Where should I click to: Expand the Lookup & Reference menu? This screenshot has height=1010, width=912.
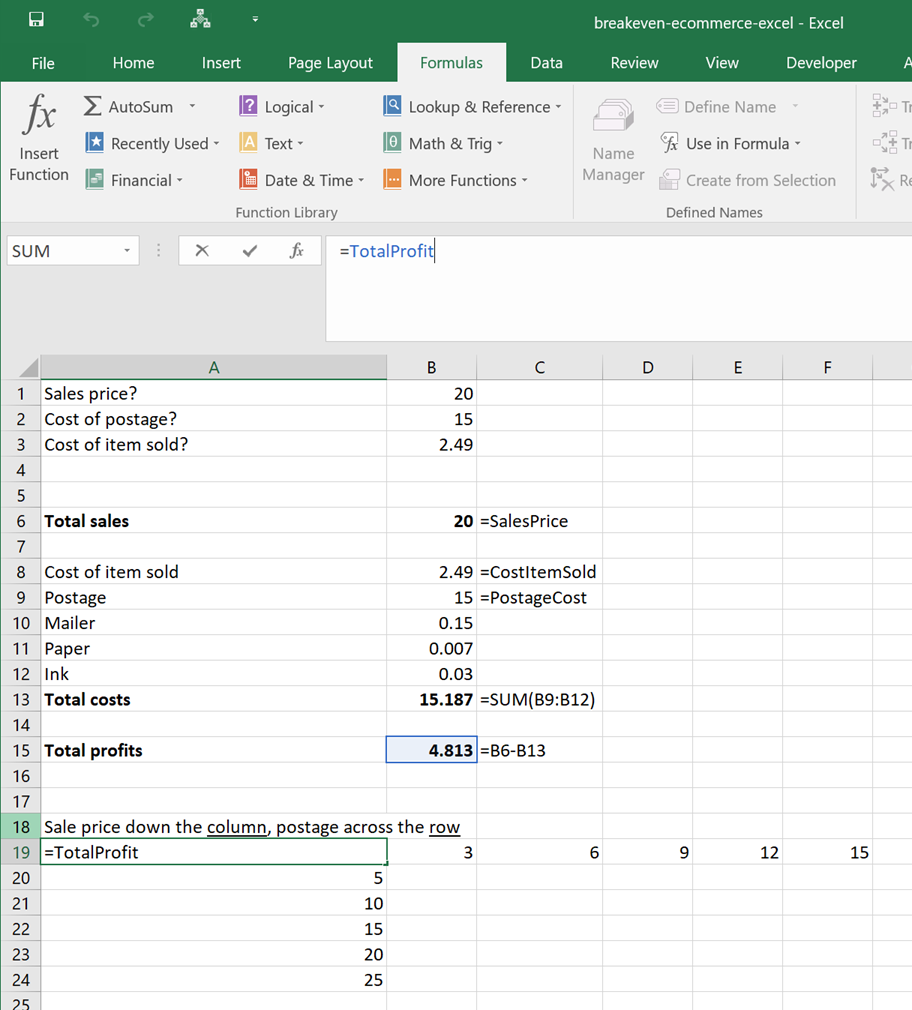click(x=473, y=107)
